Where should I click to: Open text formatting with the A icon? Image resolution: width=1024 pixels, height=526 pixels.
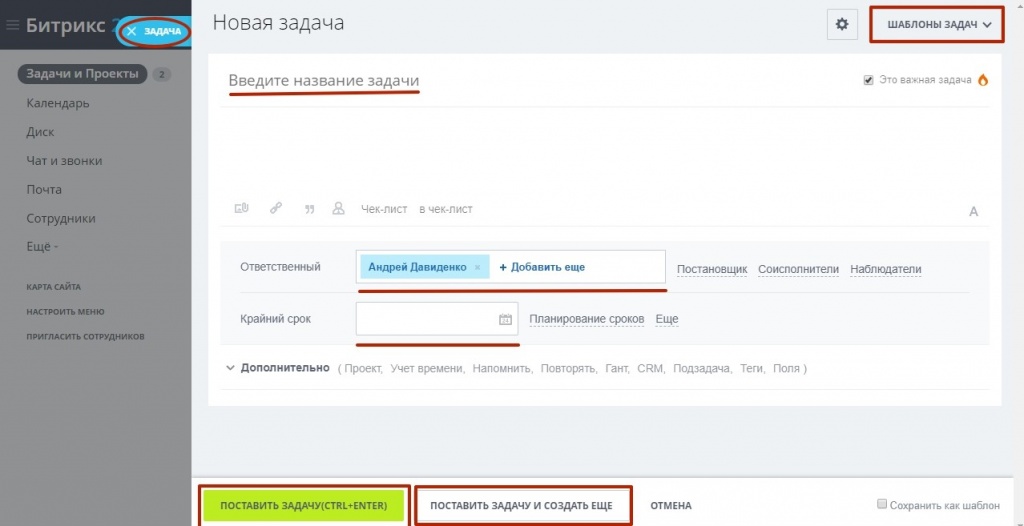pyautogui.click(x=973, y=211)
